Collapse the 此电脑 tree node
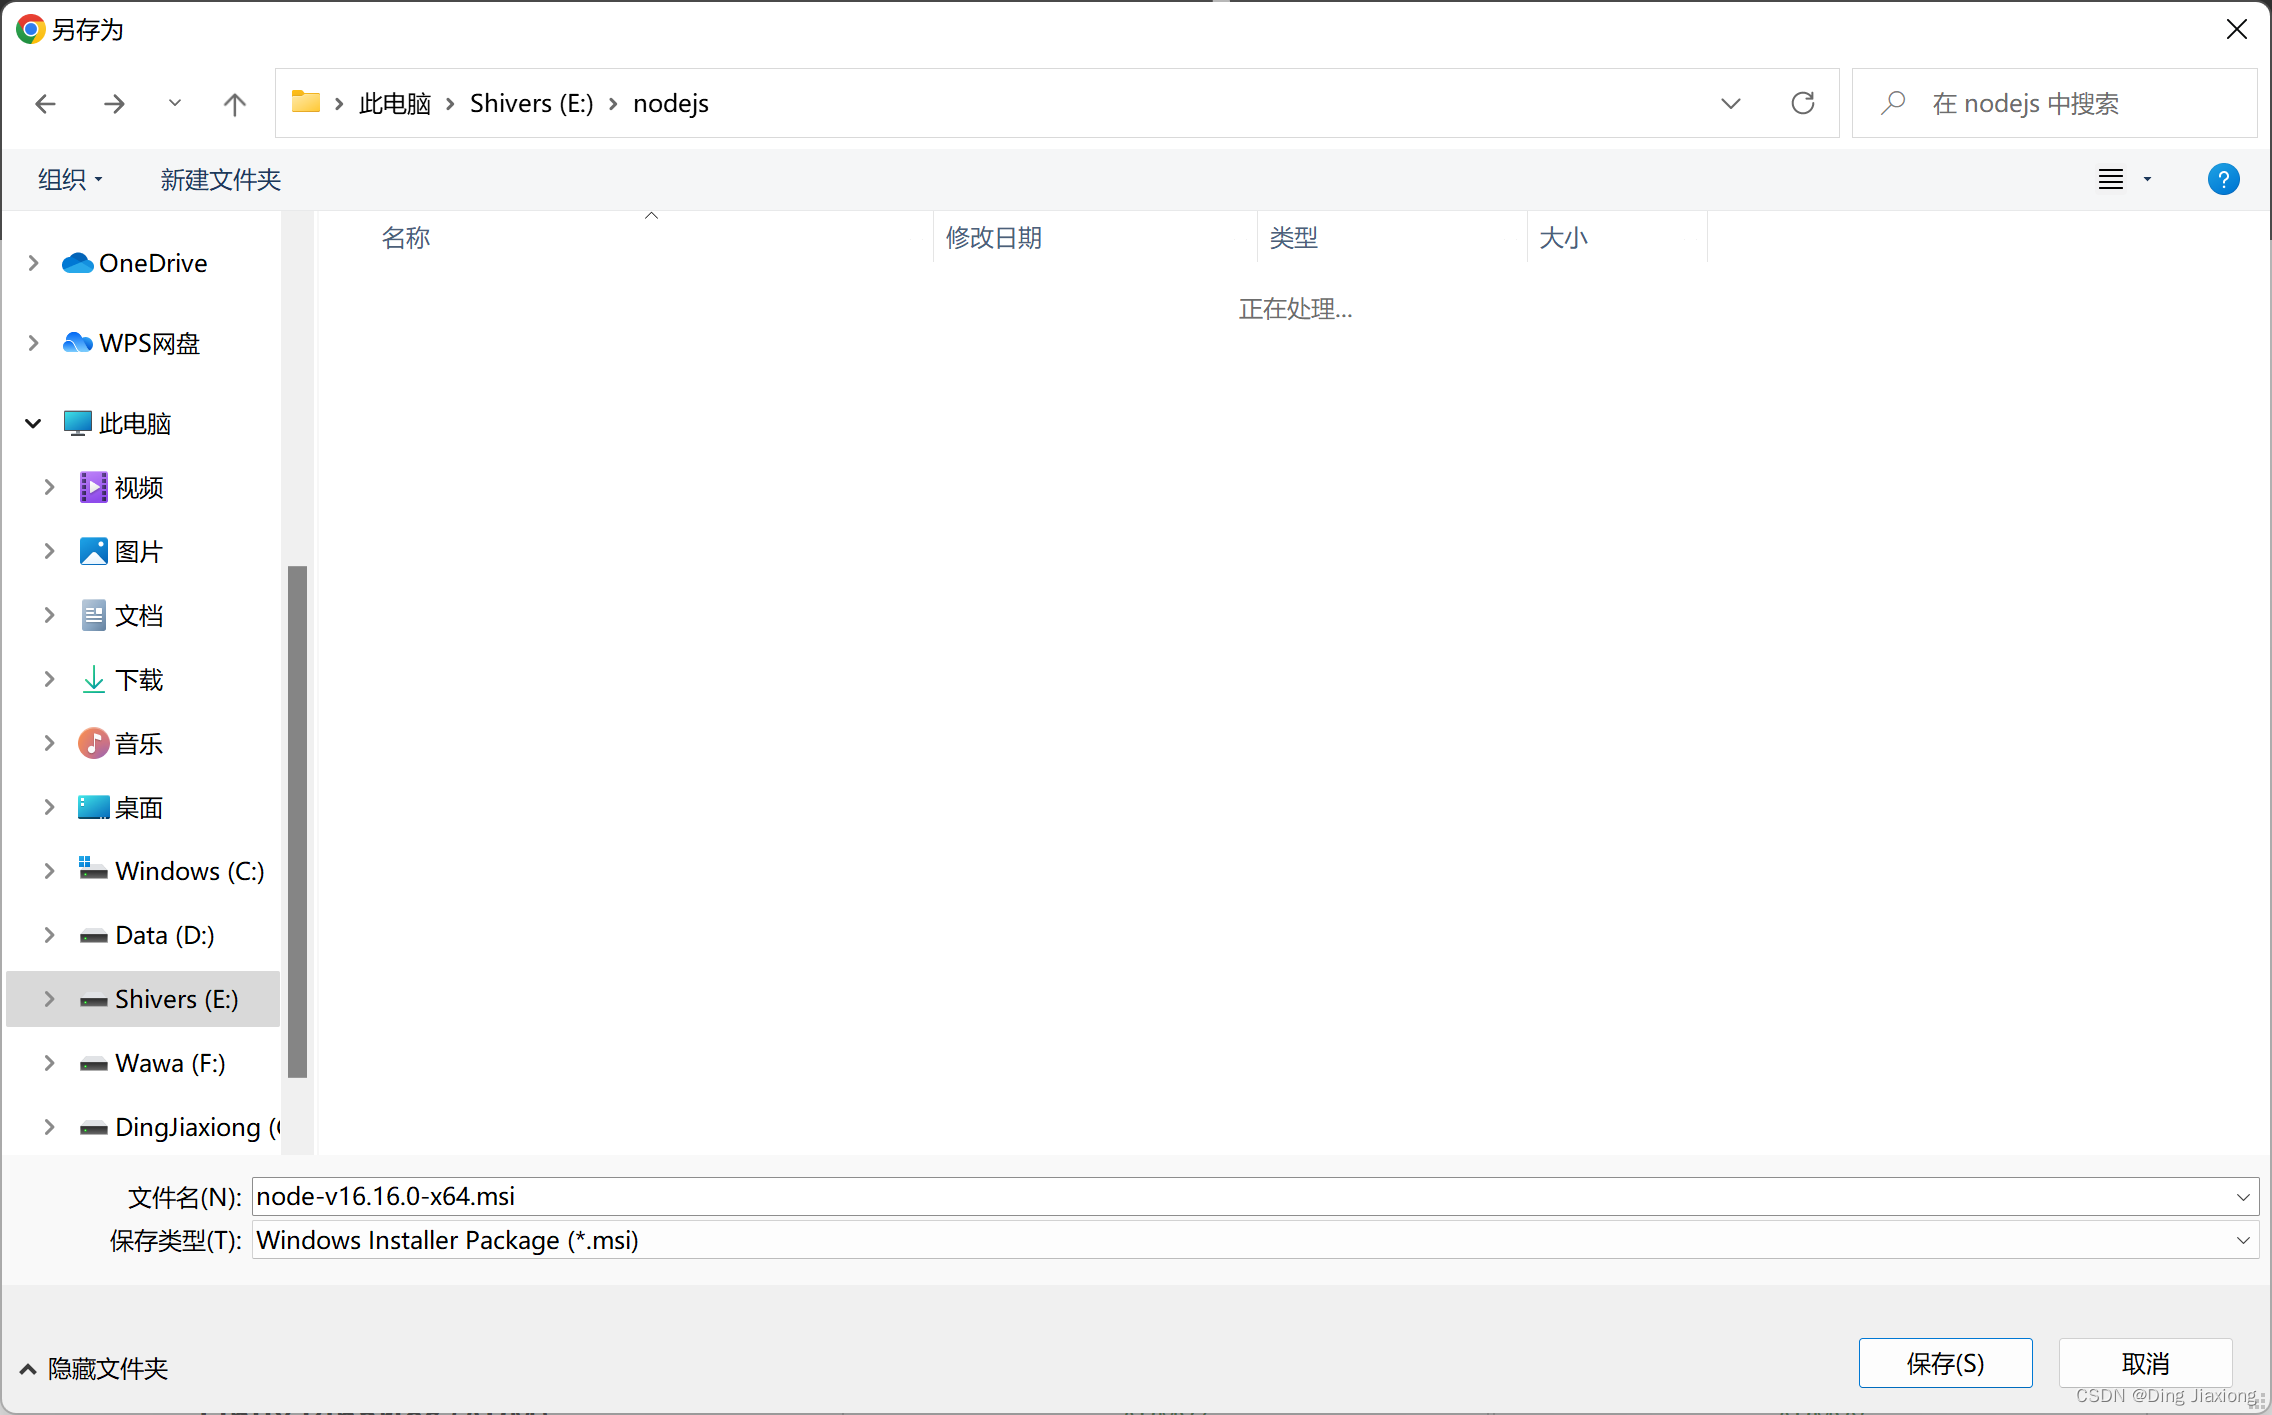The height and width of the screenshot is (1415, 2272). 33,423
